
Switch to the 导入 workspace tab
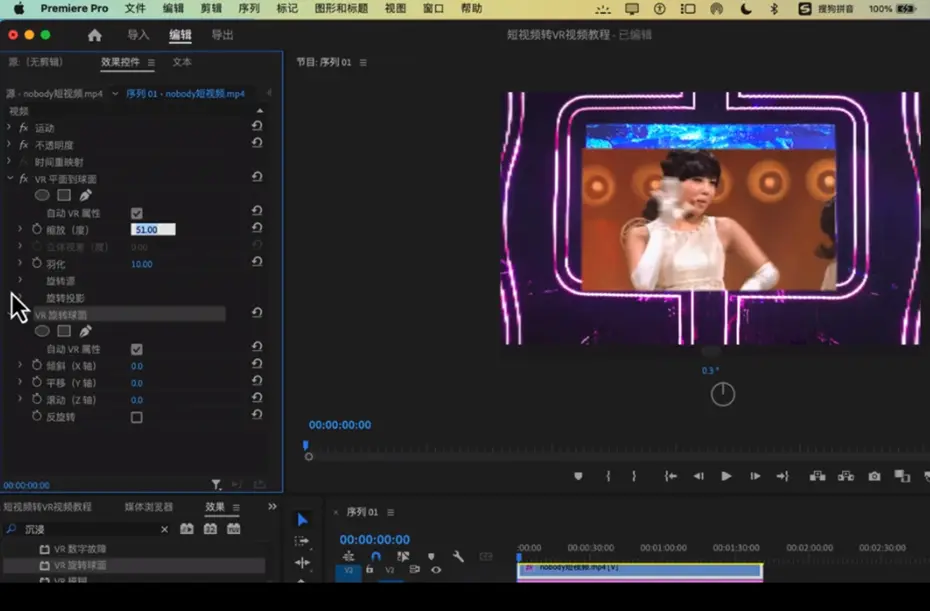coord(138,35)
